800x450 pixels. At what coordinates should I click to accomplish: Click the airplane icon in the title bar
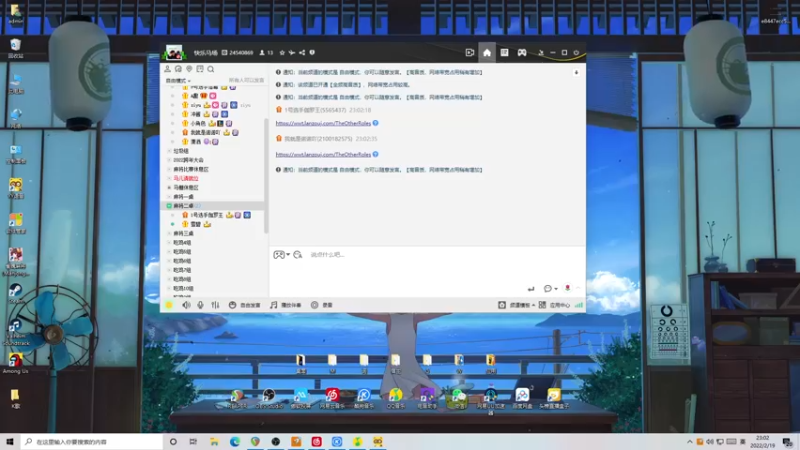pyautogui.click(x=292, y=53)
